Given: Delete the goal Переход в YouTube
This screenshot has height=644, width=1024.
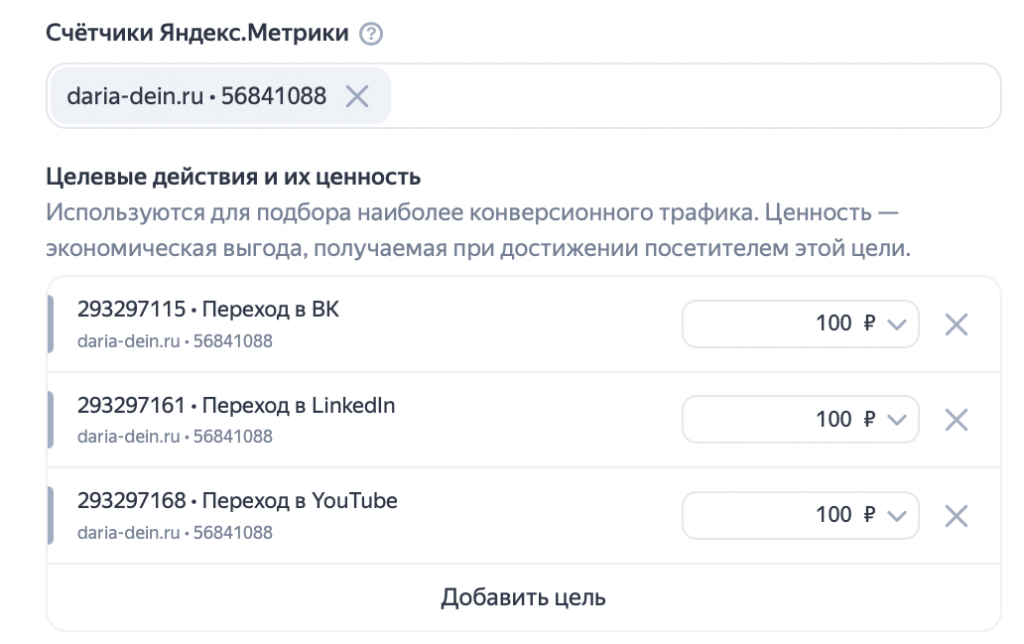Looking at the screenshot, I should [956, 515].
